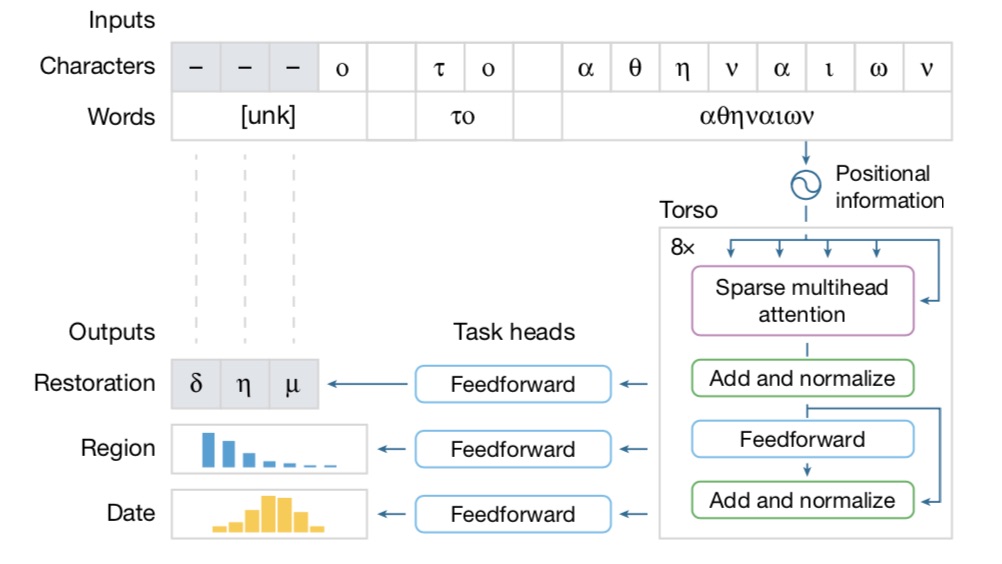1002x564 pixels.
Task: Click the Sparse multihead attention box
Action: pos(802,301)
